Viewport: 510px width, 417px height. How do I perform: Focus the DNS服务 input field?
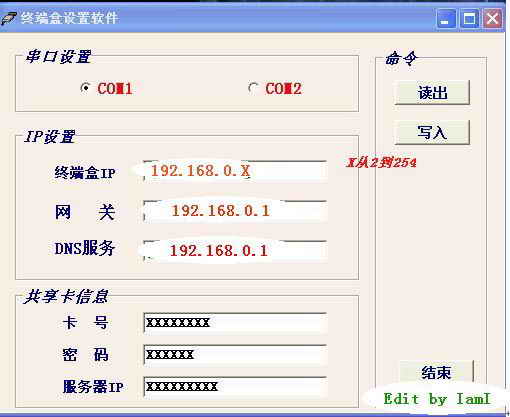(235, 251)
